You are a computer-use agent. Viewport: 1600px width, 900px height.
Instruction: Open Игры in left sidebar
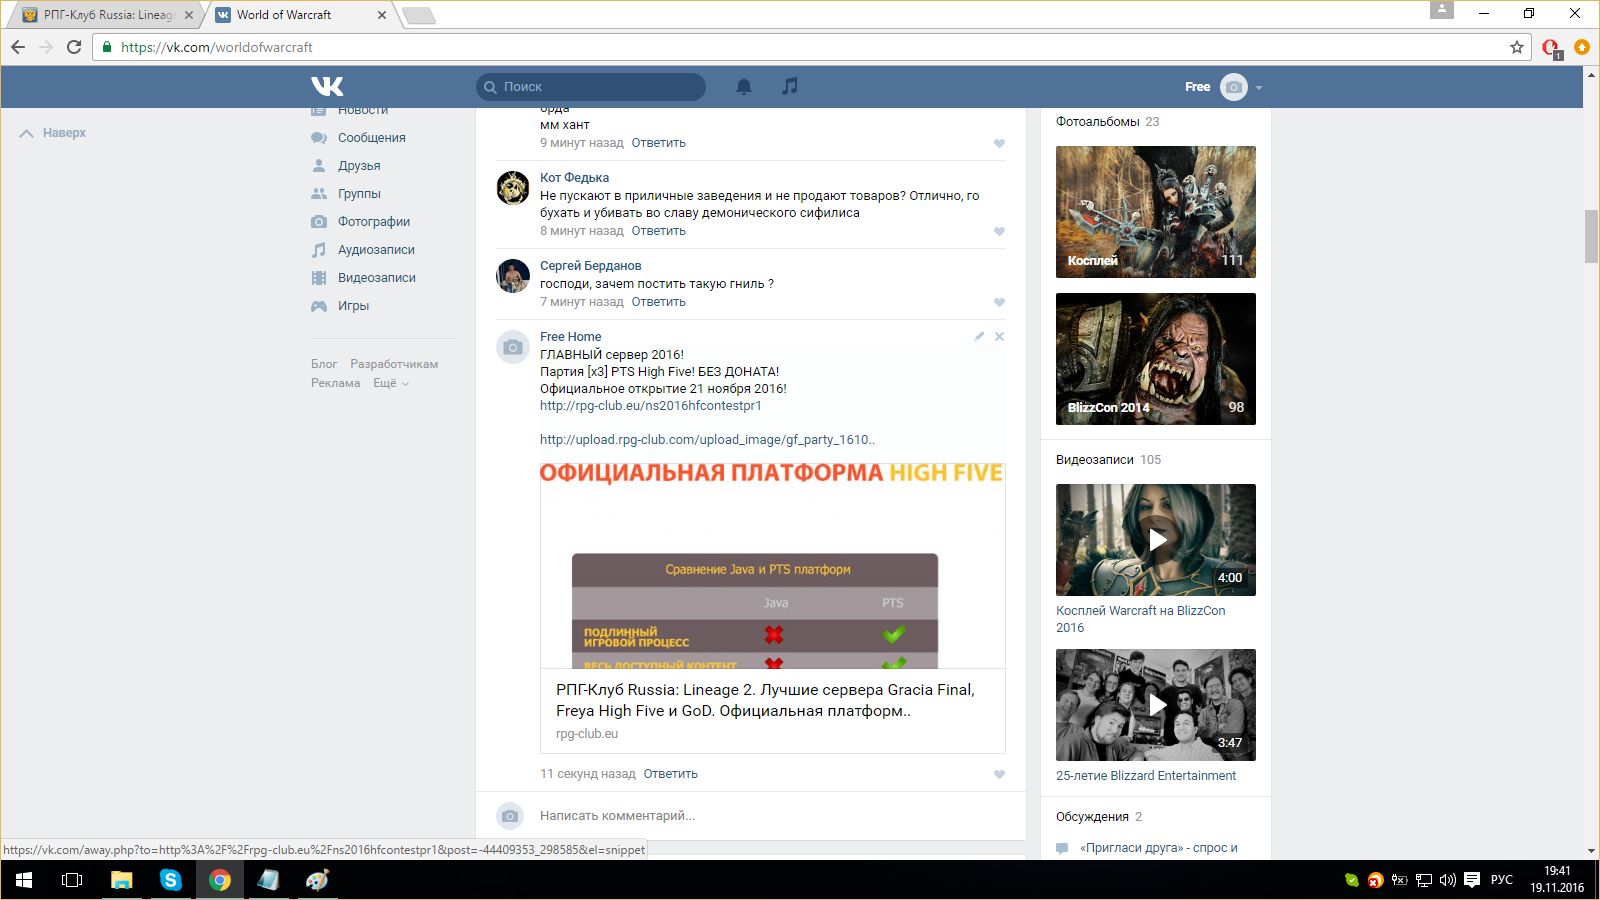[x=353, y=306]
